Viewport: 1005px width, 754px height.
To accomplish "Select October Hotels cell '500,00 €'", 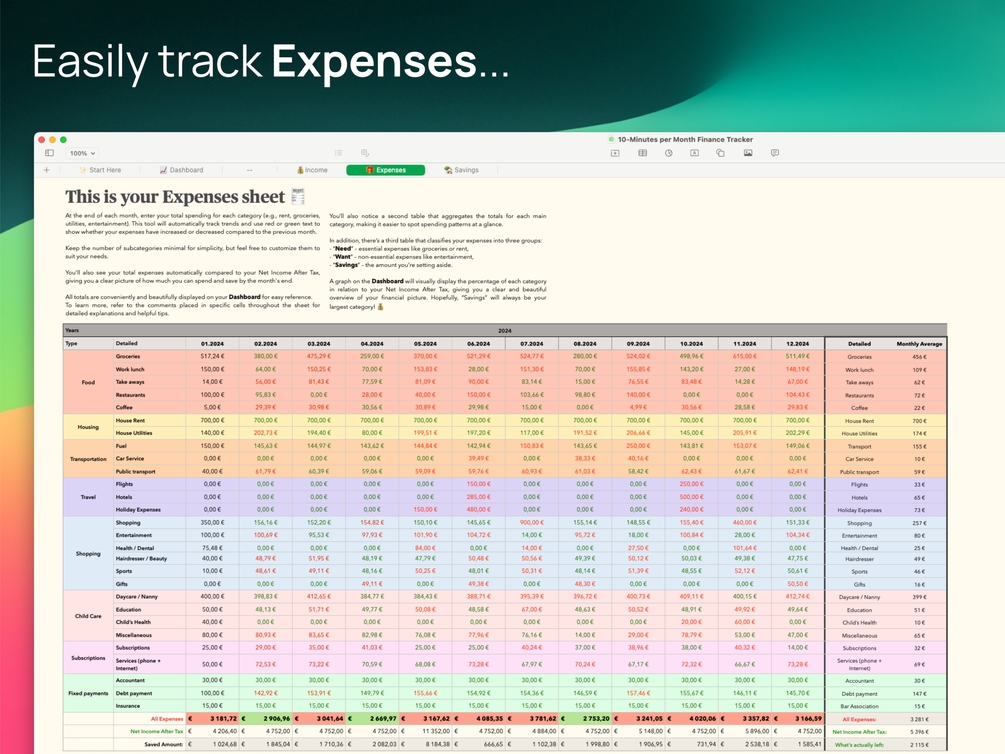I will click(x=691, y=497).
